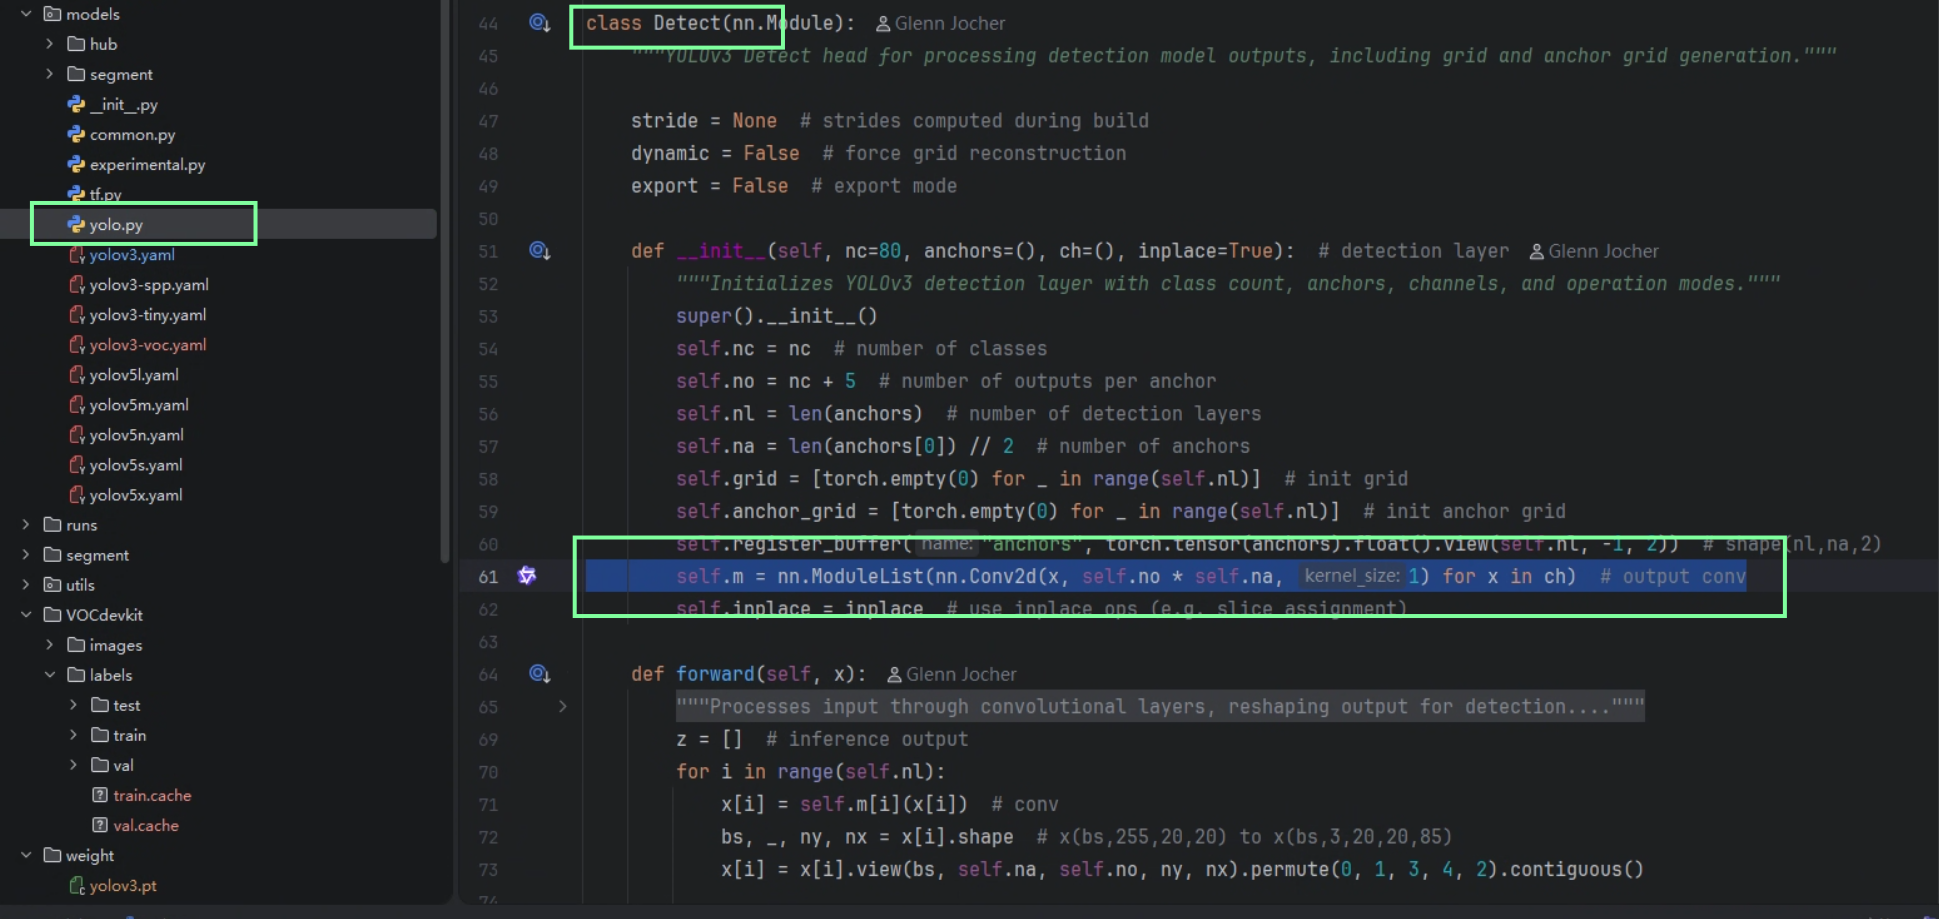Image resolution: width=1939 pixels, height=919 pixels.
Task: Click the YAML icon of yolov3-spp.yaml
Action: click(76, 285)
